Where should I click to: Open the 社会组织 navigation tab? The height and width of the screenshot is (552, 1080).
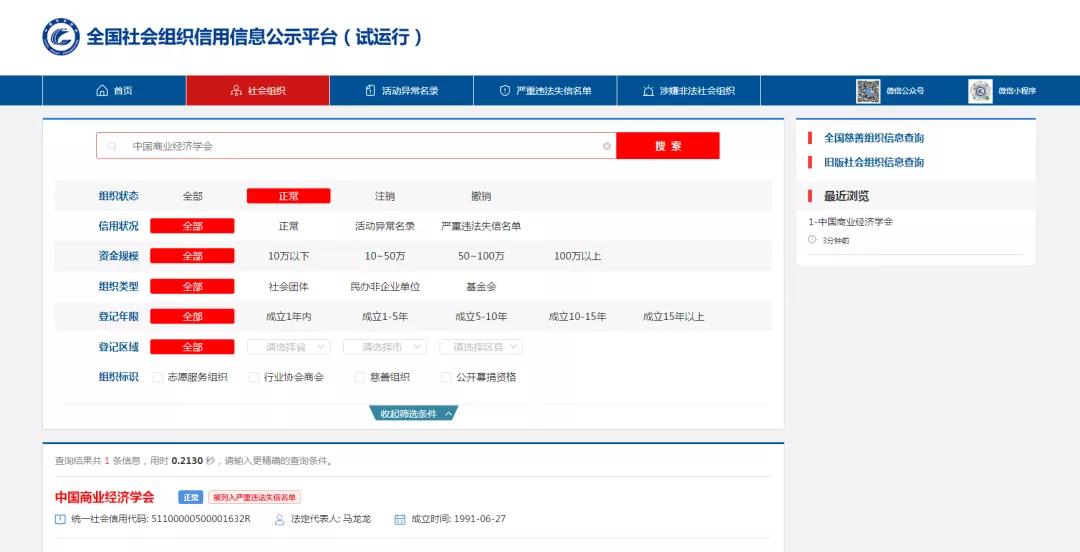click(258, 91)
